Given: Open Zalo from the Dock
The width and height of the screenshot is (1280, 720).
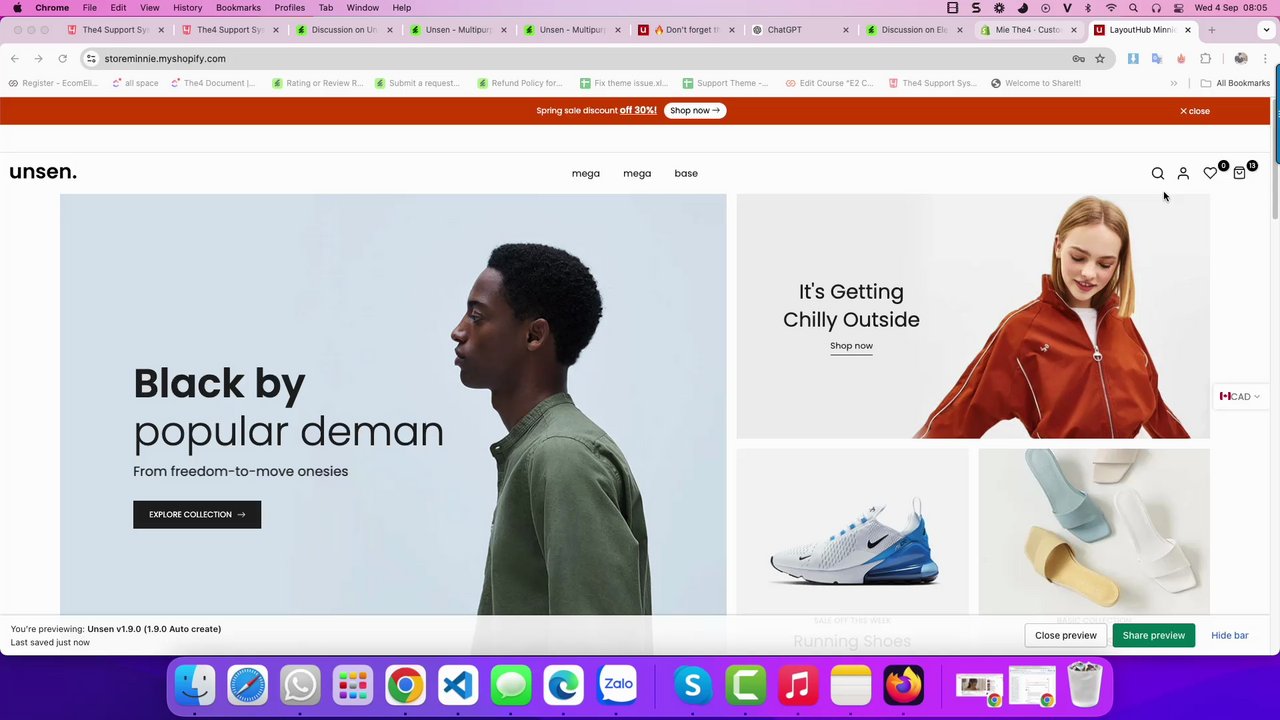Looking at the screenshot, I should tap(617, 686).
